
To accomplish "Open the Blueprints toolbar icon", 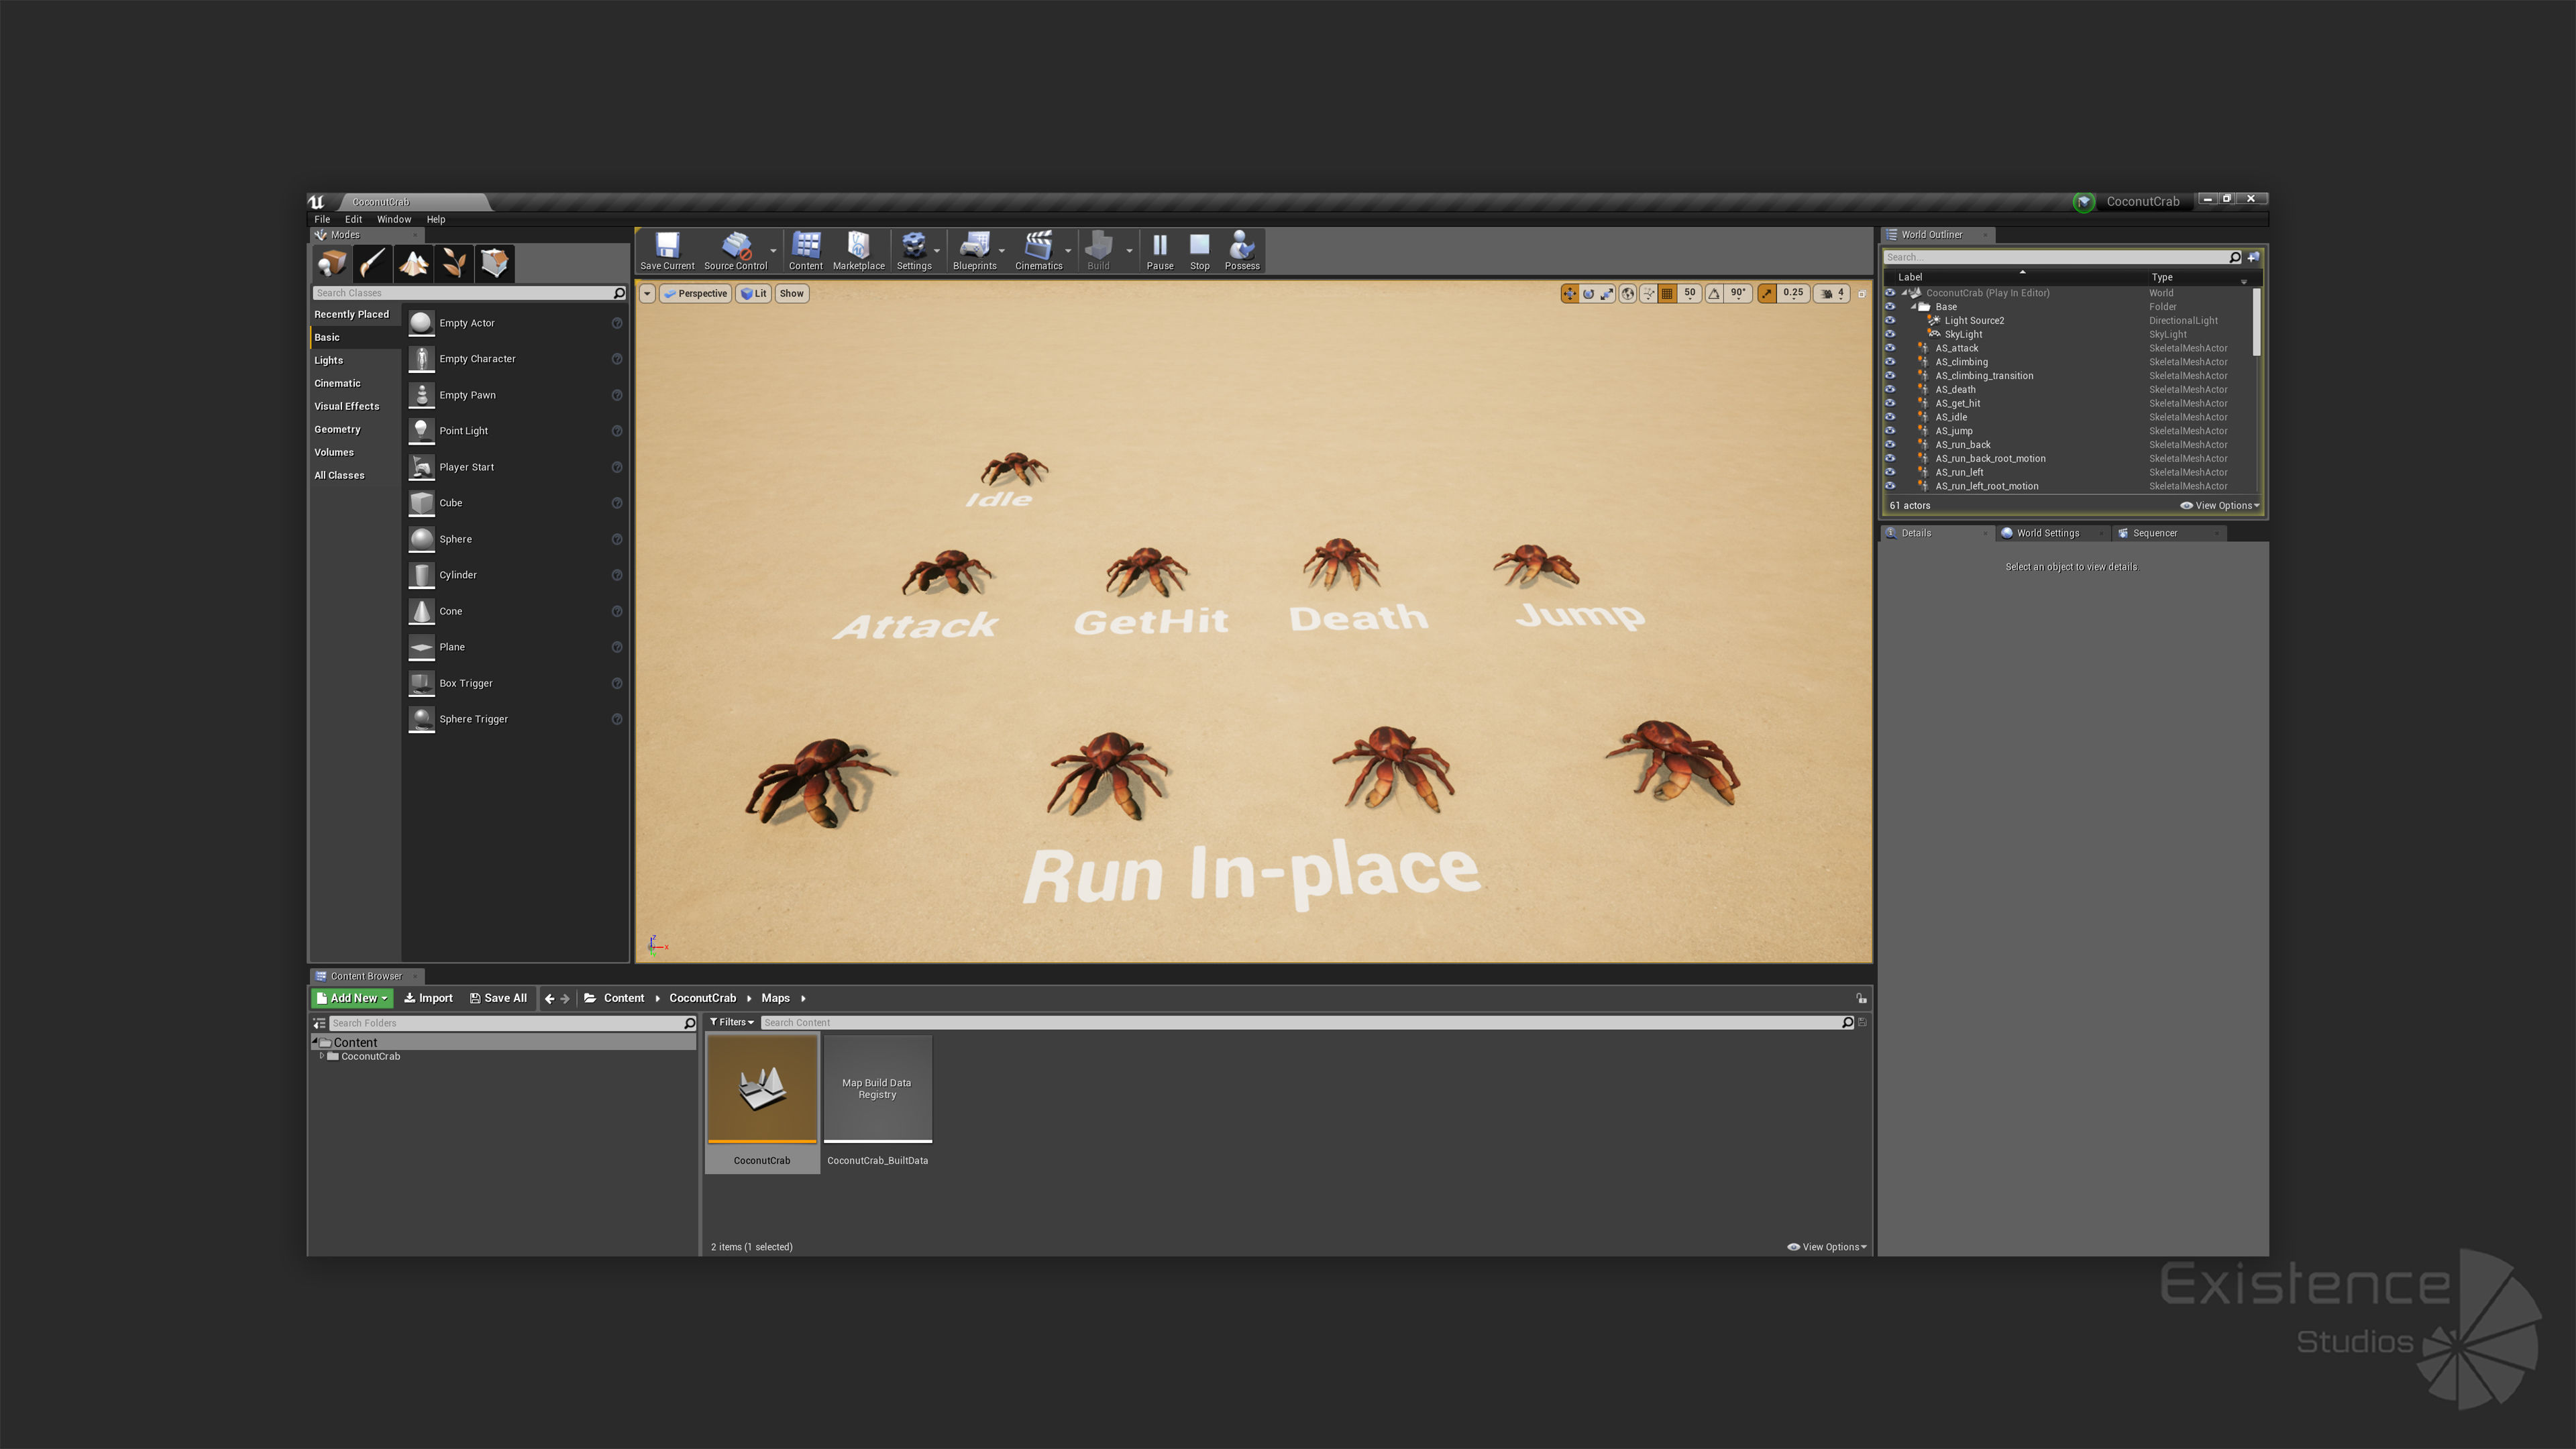I will [x=973, y=246].
